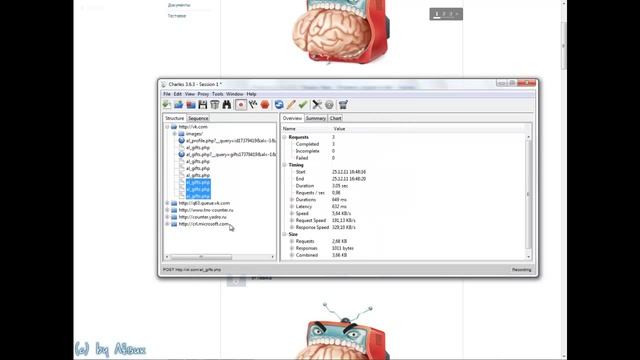Toggle the red Record button

pyautogui.click(x=241, y=105)
